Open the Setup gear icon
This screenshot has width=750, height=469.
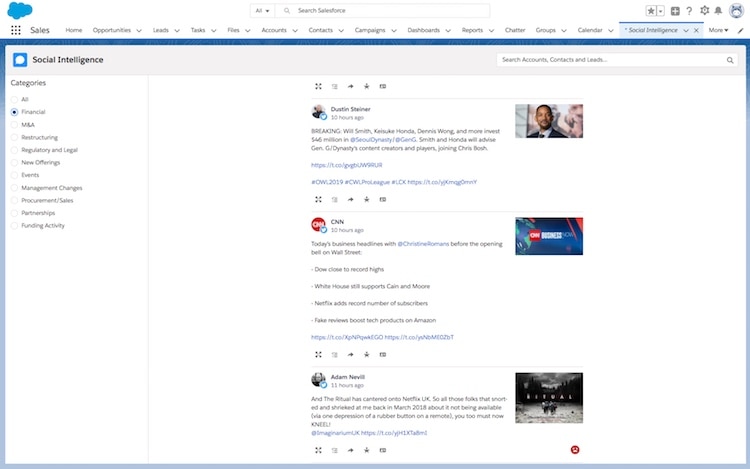(704, 11)
